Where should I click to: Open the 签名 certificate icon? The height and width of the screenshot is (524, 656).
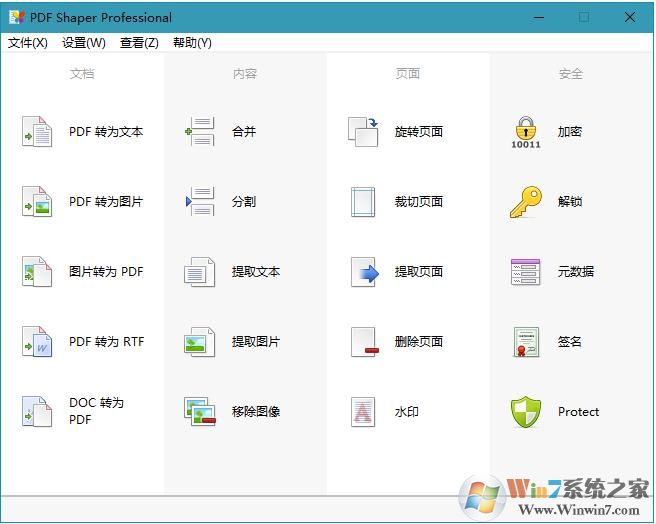click(x=526, y=342)
